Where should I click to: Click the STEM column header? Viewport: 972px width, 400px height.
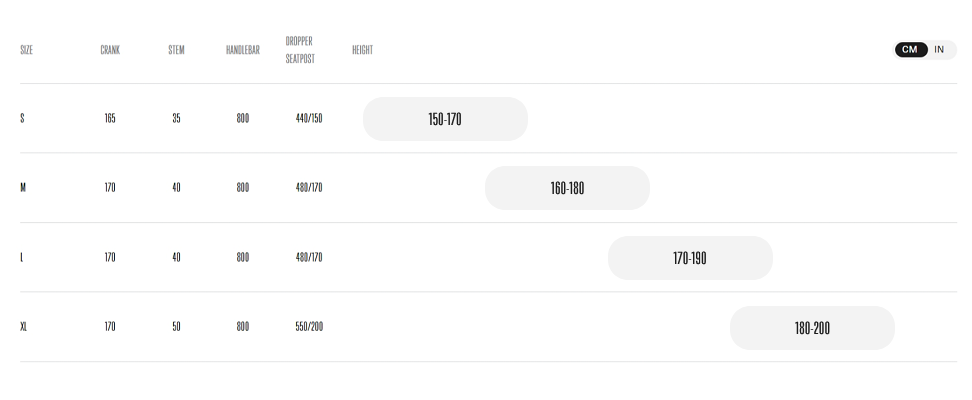click(176, 50)
